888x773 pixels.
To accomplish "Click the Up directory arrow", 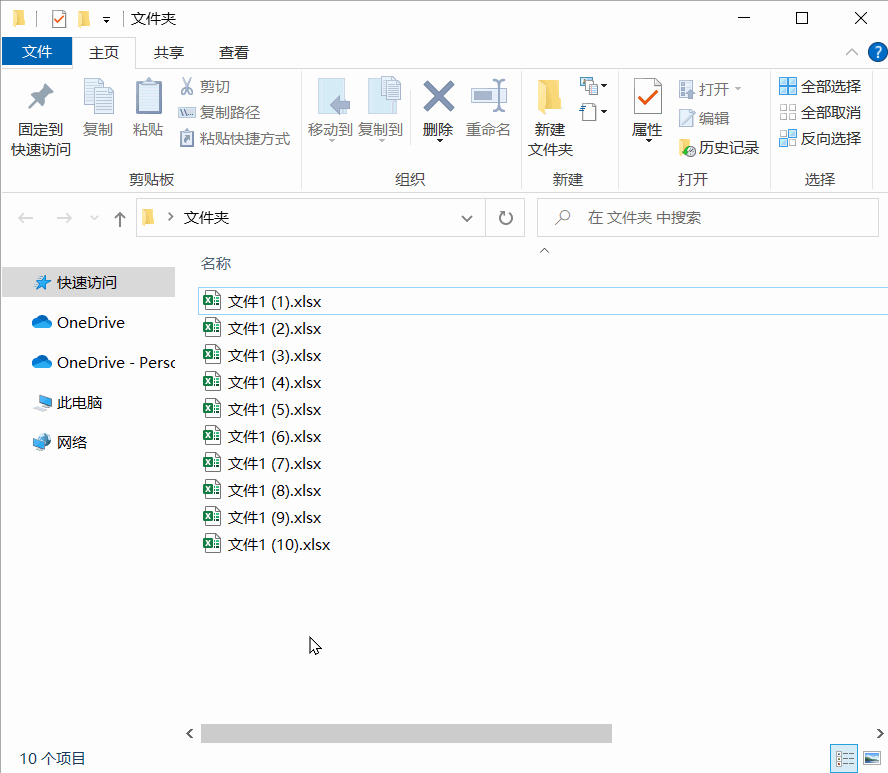I will (120, 218).
